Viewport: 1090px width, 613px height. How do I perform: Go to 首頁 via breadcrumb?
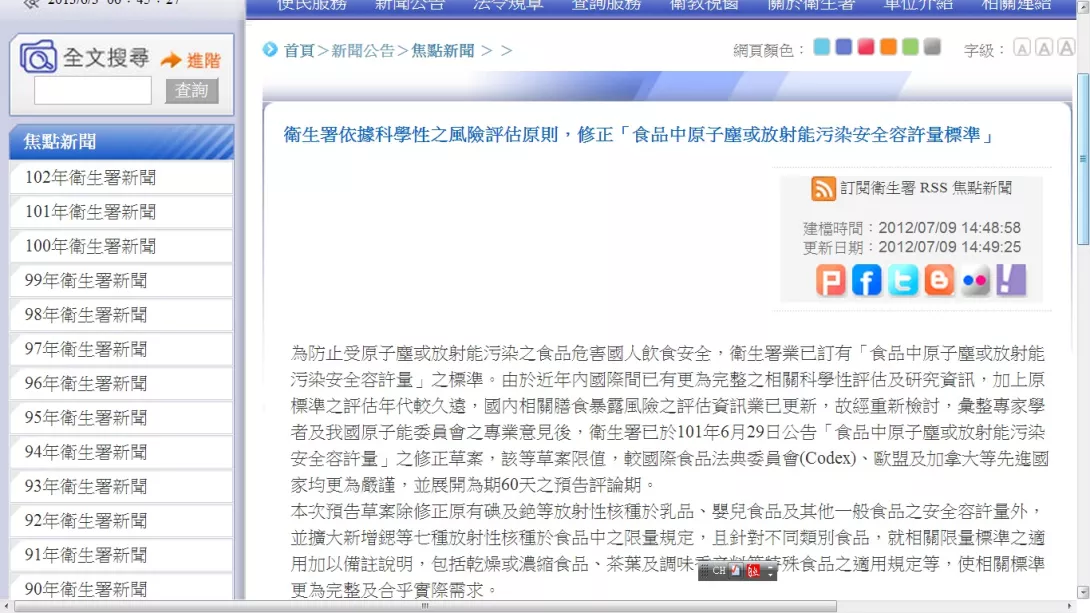(299, 51)
